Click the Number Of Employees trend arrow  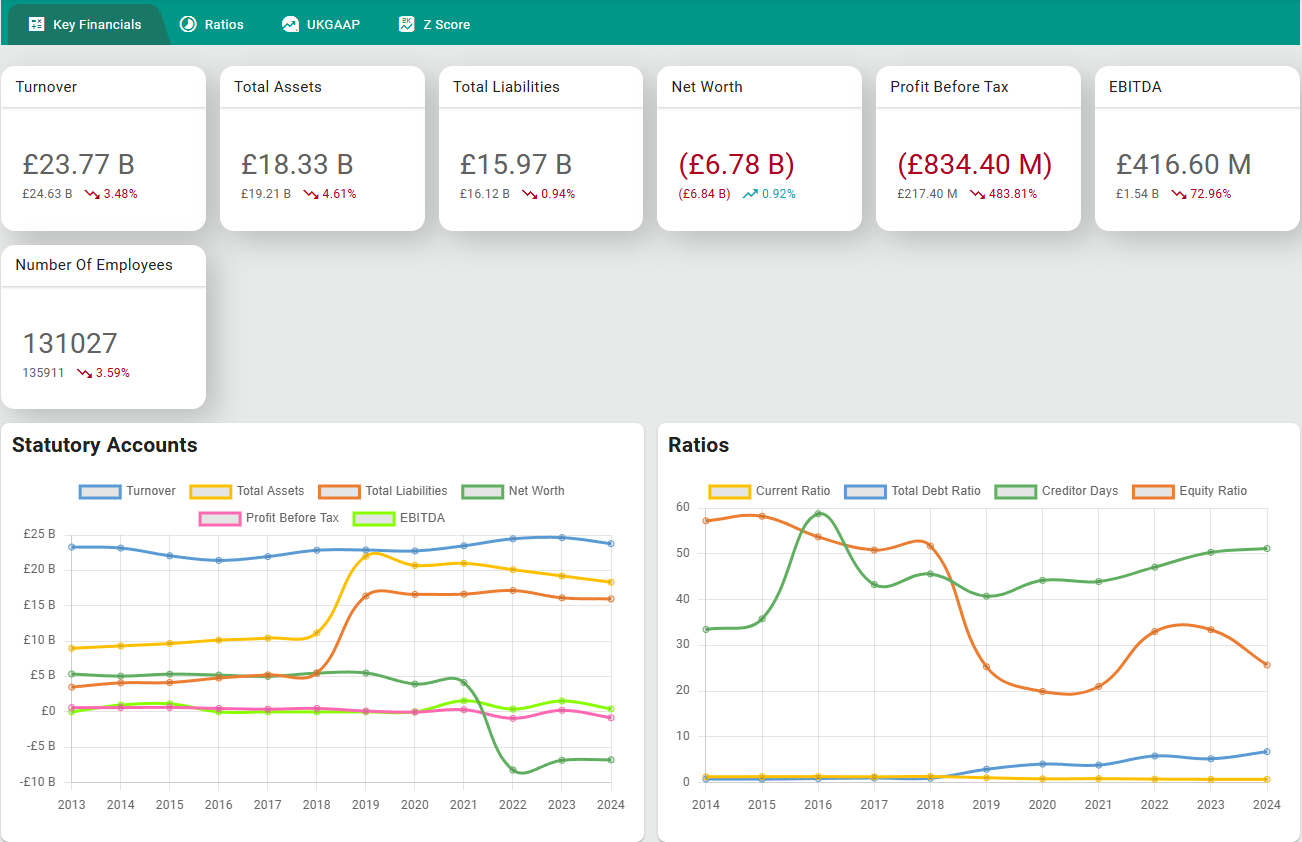pyautogui.click(x=84, y=373)
